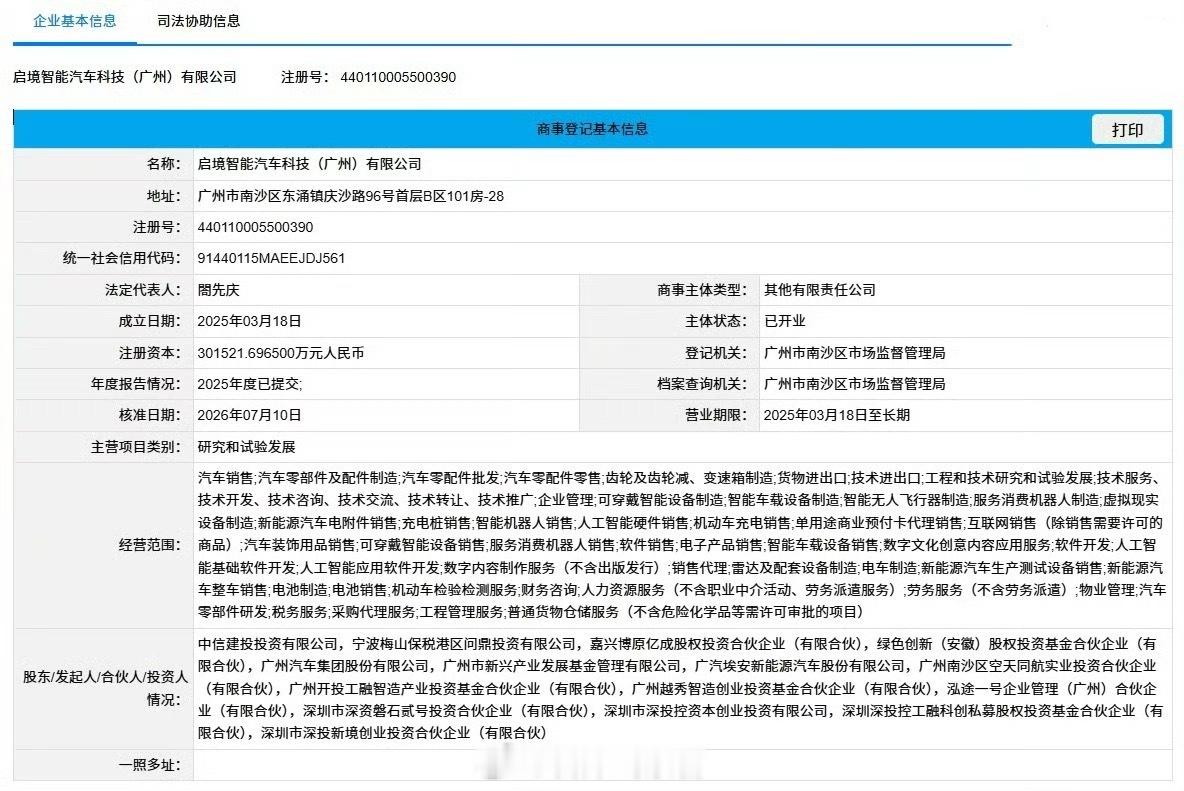The height and width of the screenshot is (791, 1184).
Task: Select header registration number 440110005500390
Action: (x=398, y=77)
